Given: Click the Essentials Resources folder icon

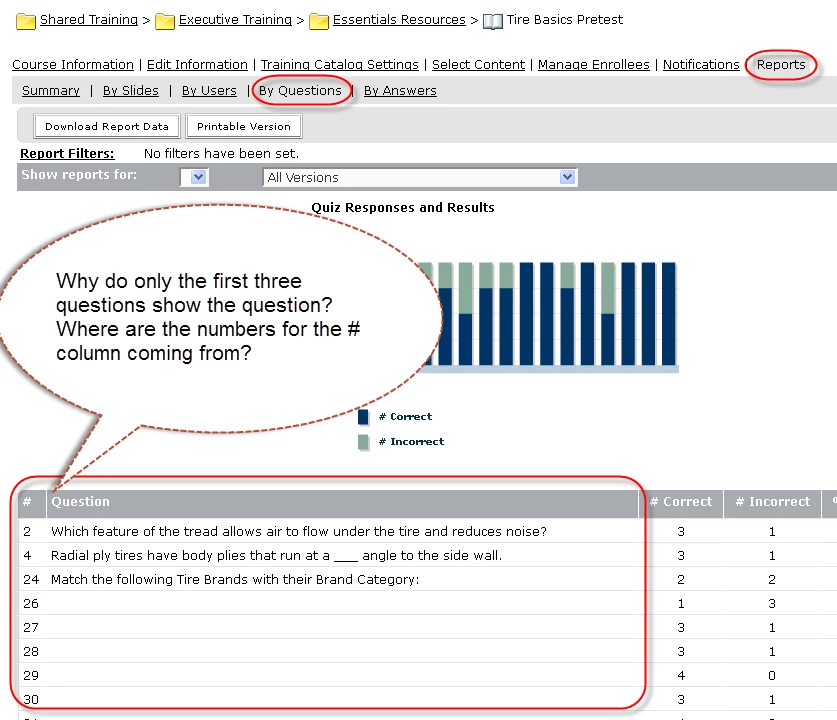Looking at the screenshot, I should coord(319,21).
